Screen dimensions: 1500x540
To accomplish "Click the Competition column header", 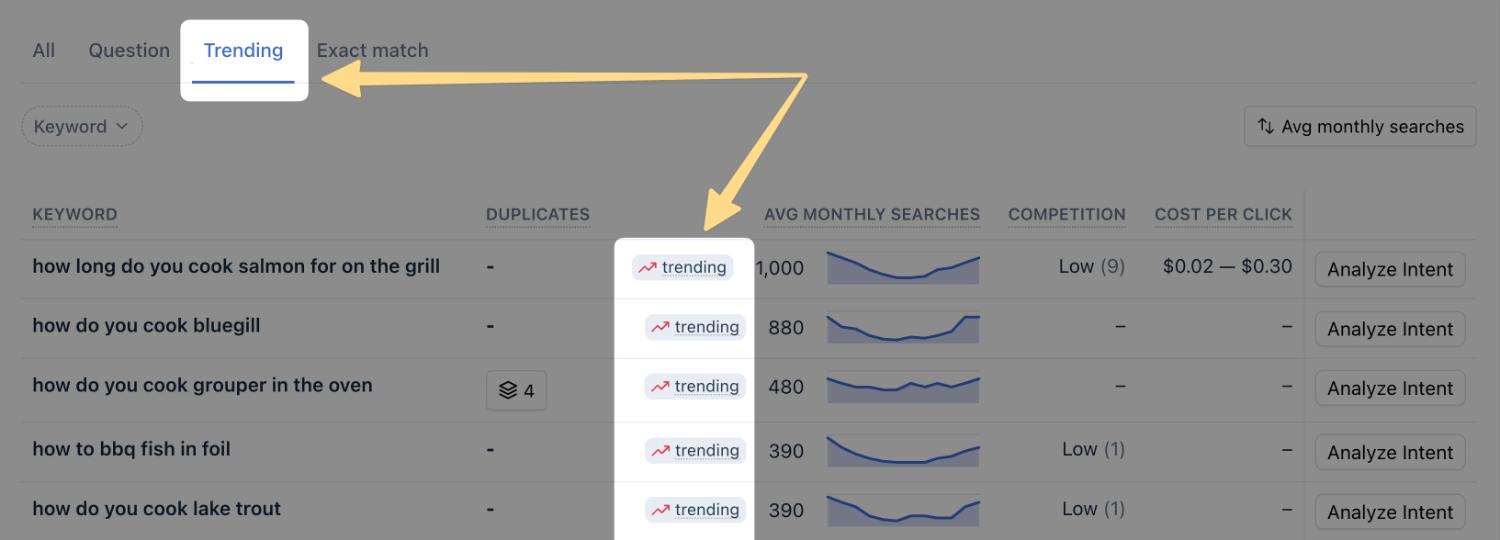I will (x=1067, y=214).
